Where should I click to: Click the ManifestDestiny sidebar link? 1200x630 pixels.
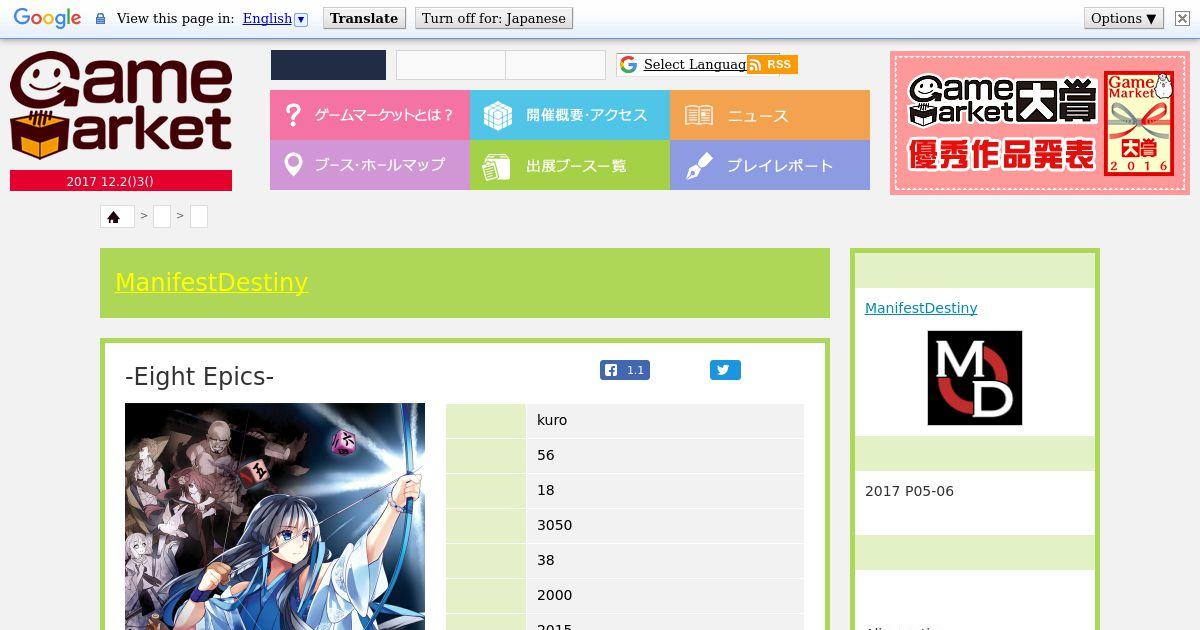[921, 308]
